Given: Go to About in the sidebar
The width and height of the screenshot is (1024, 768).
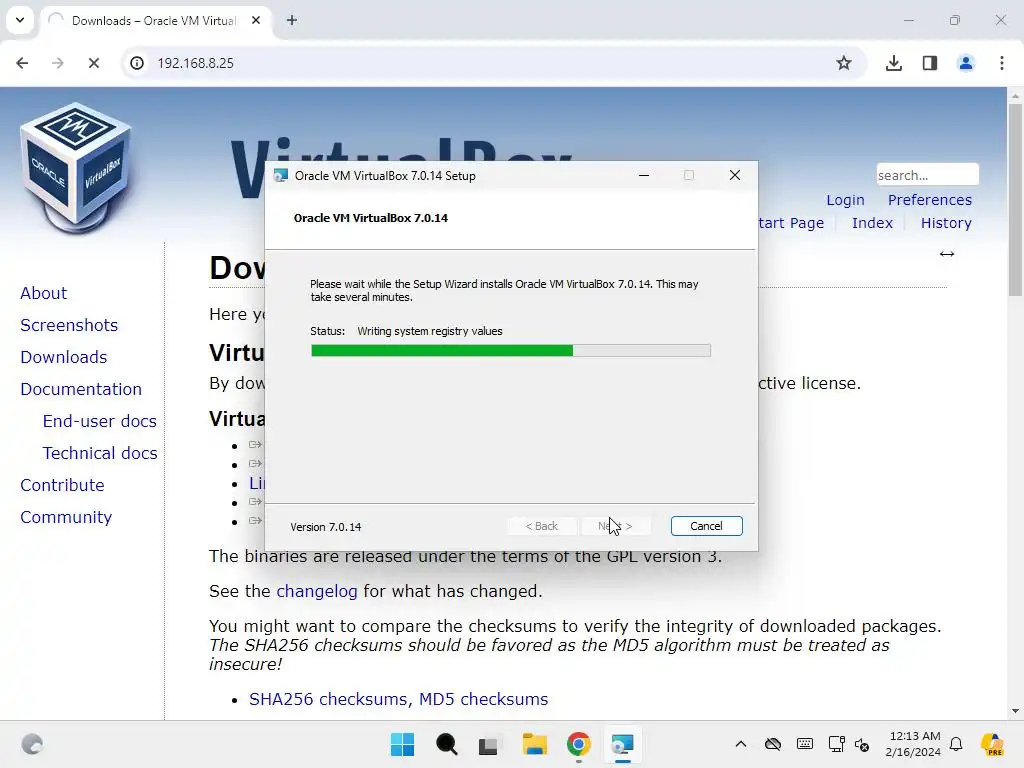Looking at the screenshot, I should (44, 293).
